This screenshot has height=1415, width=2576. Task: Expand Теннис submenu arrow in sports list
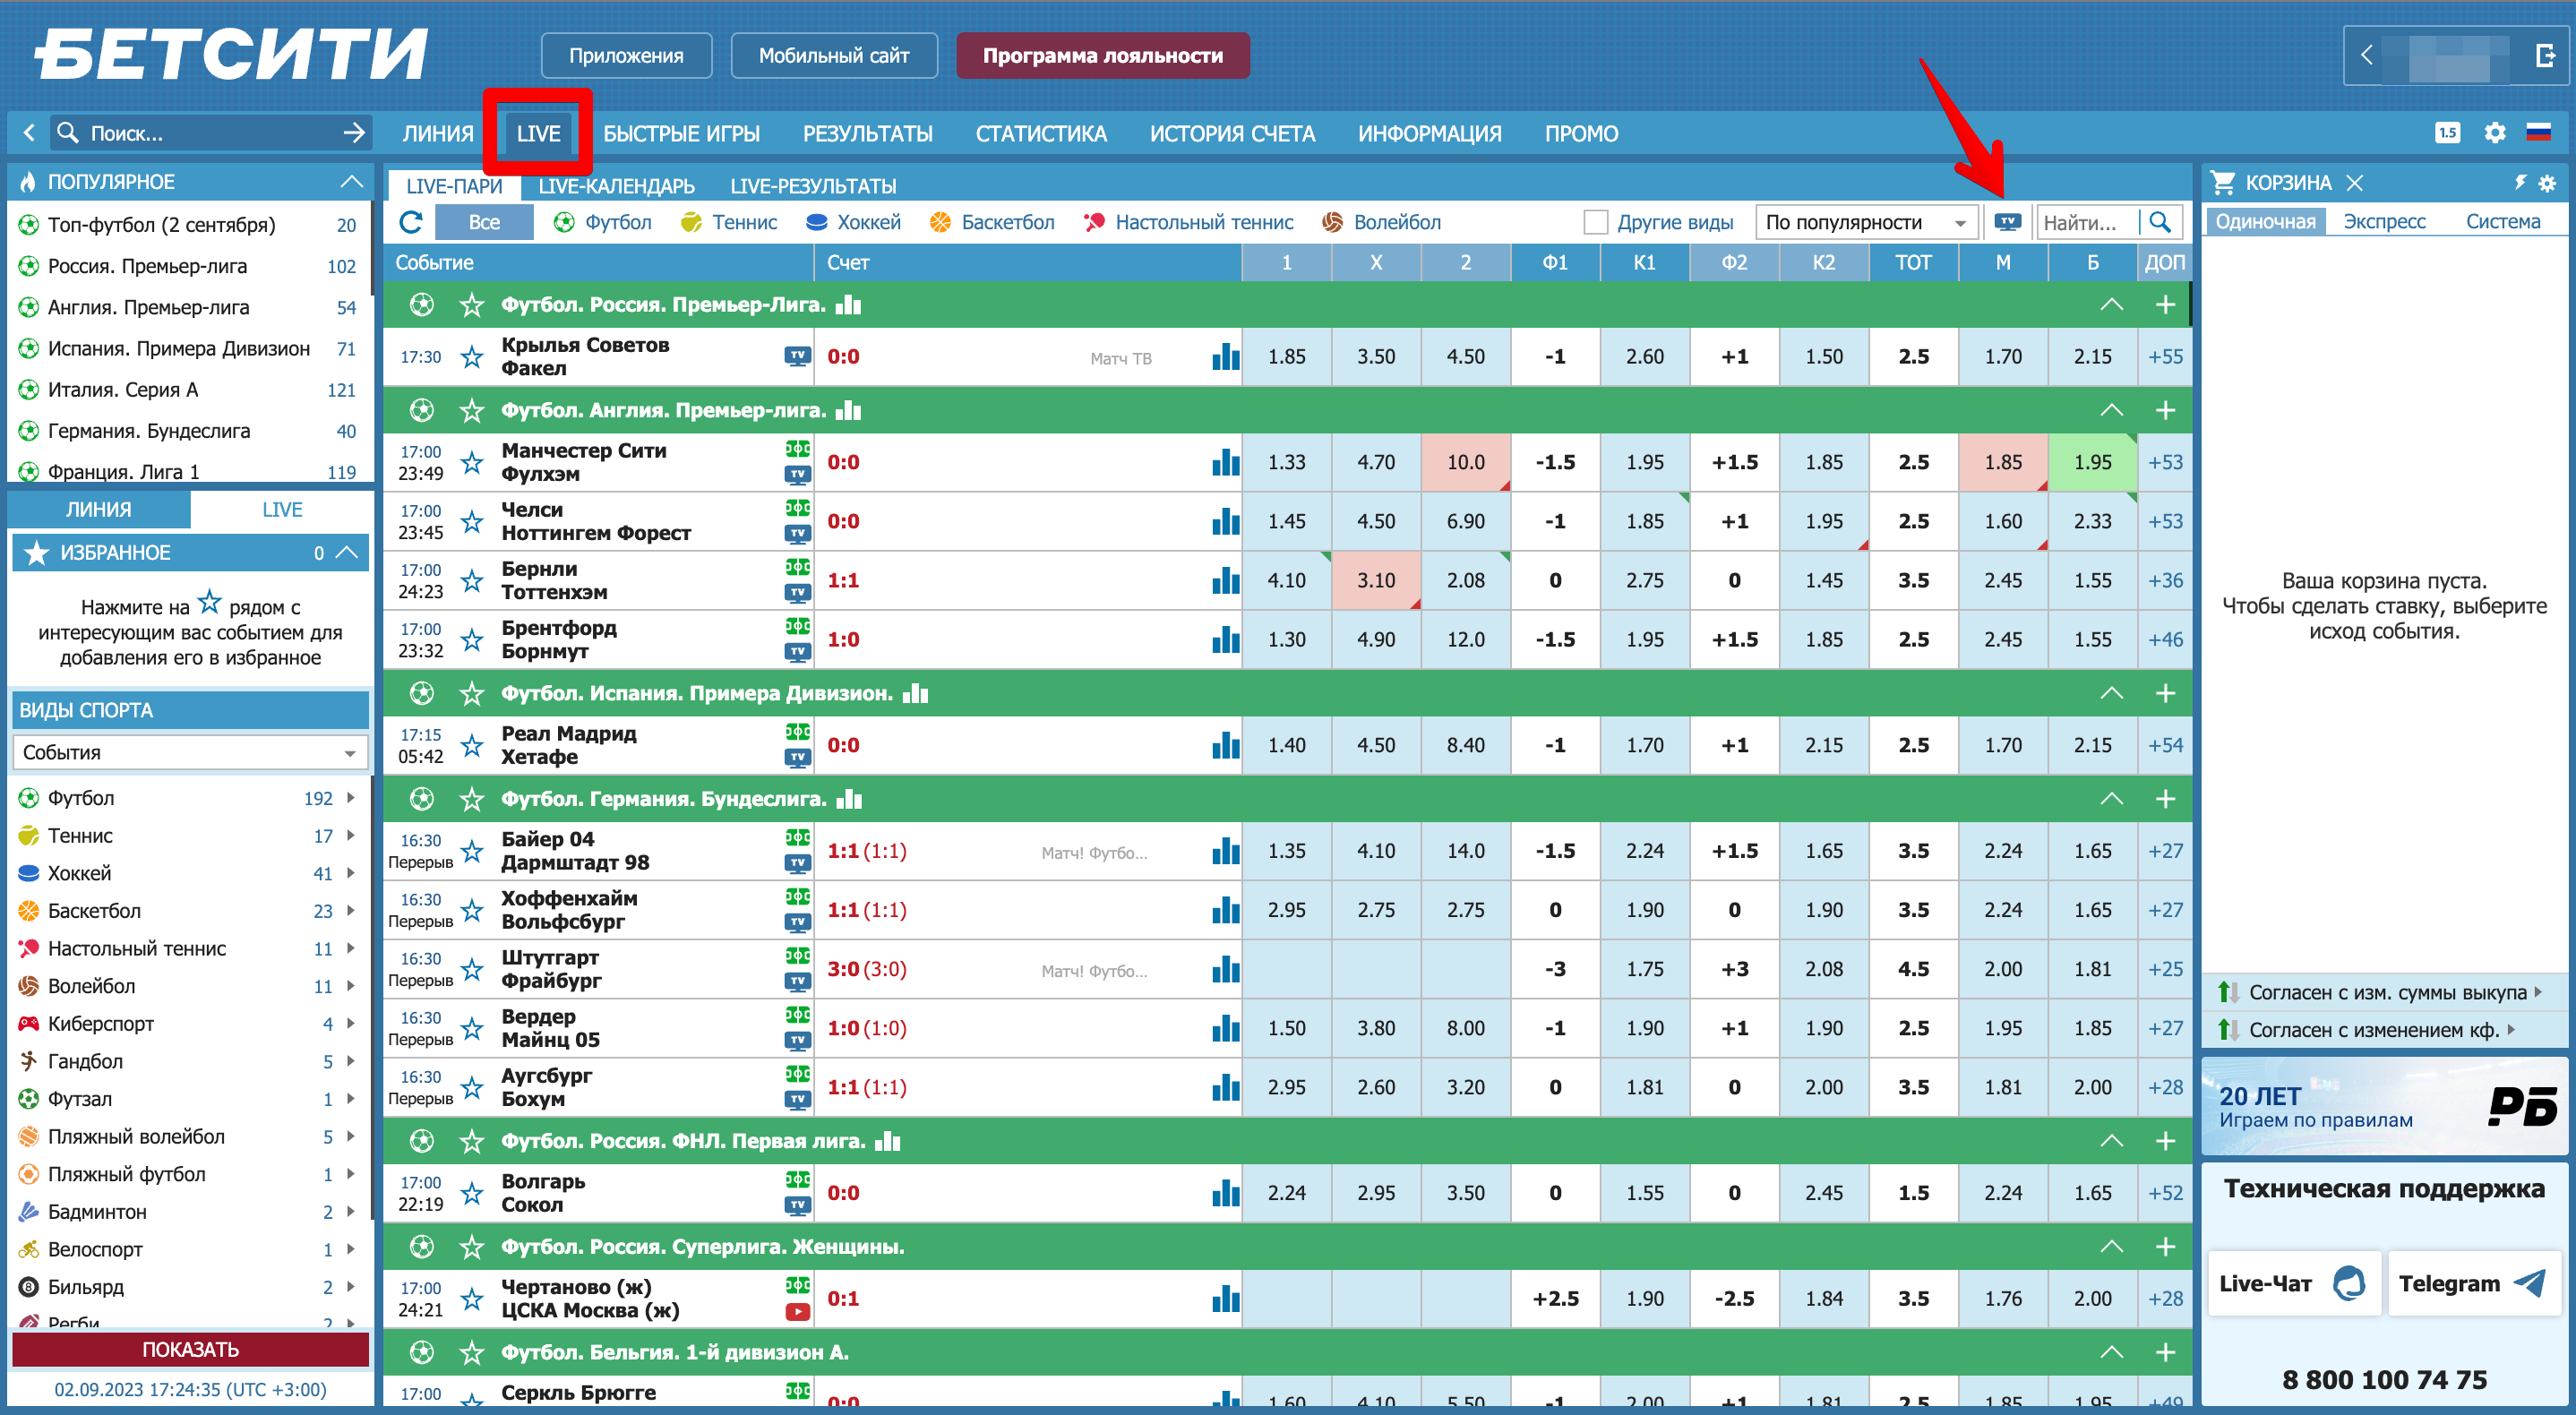click(350, 835)
